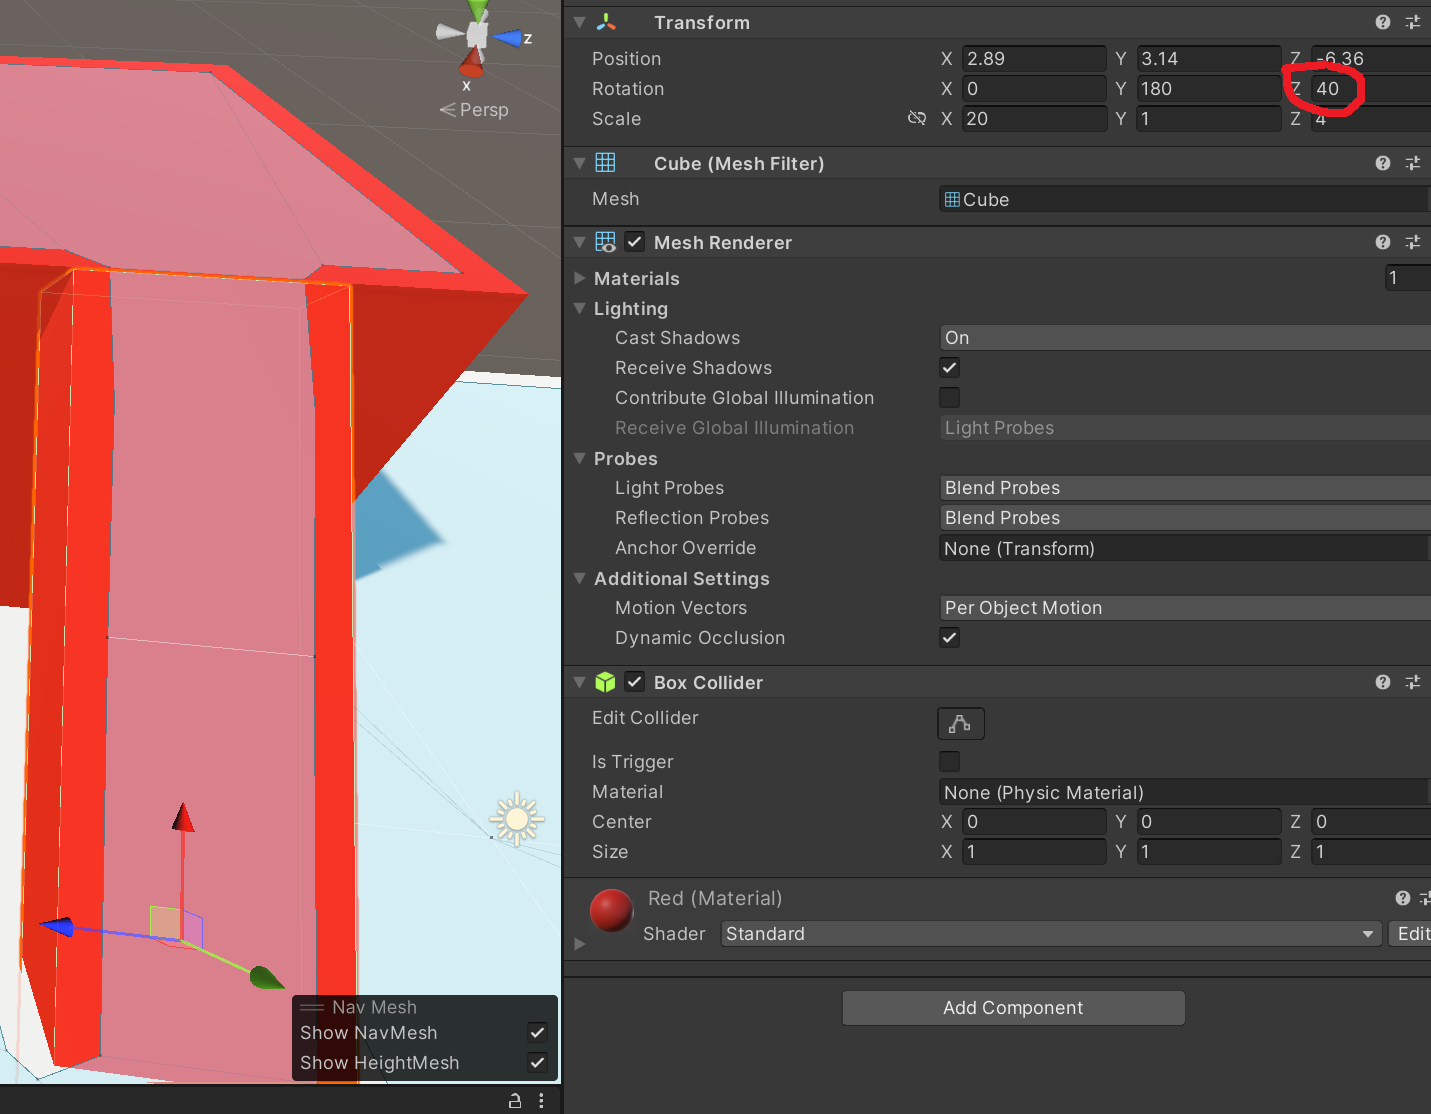
Task: Expand the Materials section
Action: pyautogui.click(x=580, y=278)
